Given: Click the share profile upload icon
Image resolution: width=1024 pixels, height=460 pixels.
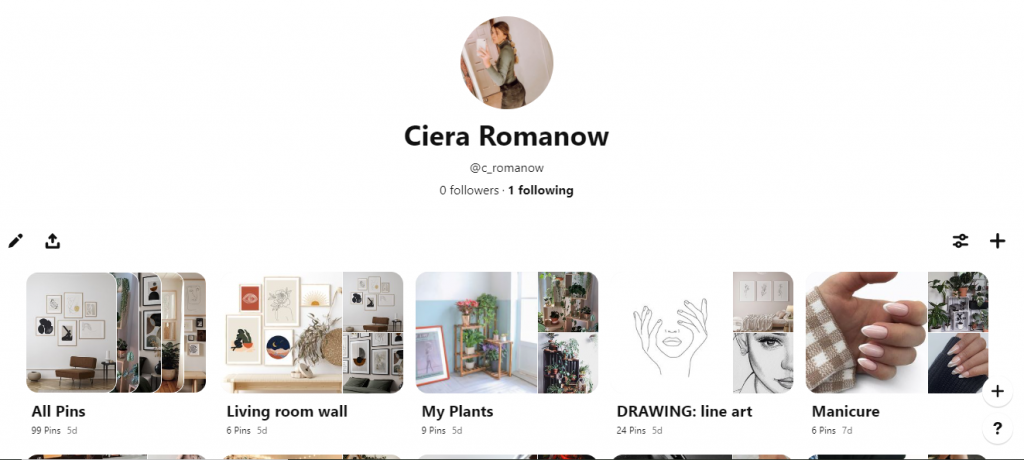Looking at the screenshot, I should click(53, 241).
